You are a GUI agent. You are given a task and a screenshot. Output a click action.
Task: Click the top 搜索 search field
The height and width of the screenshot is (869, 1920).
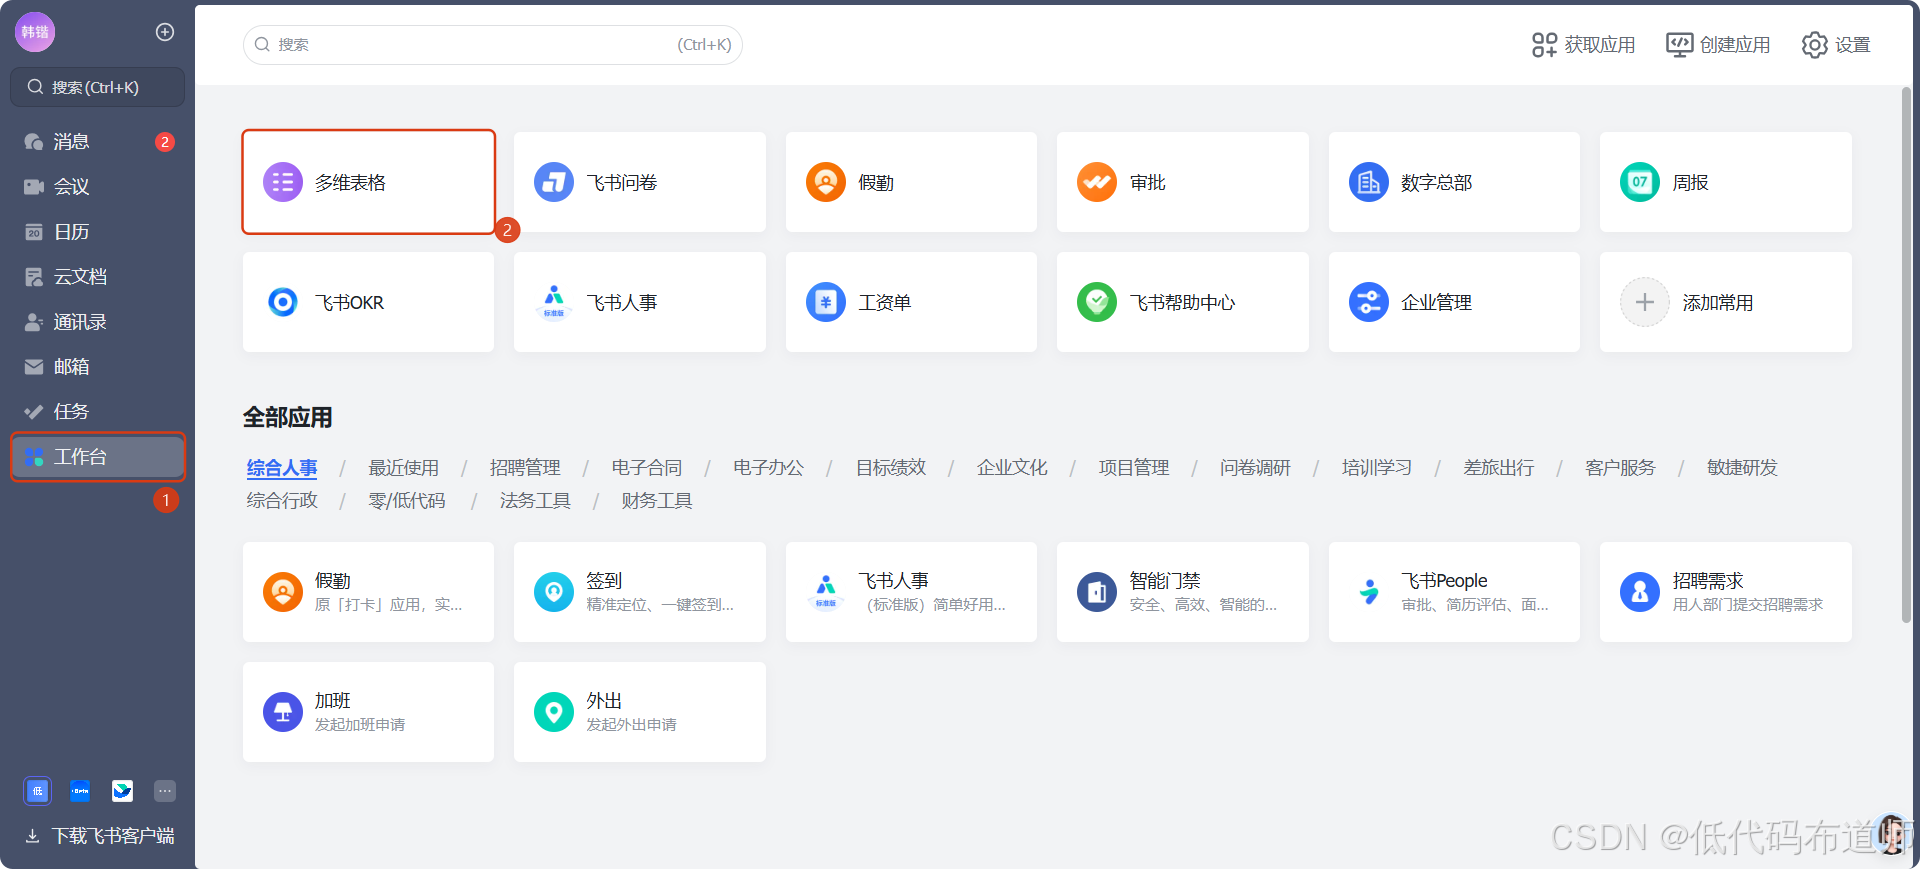pos(493,45)
